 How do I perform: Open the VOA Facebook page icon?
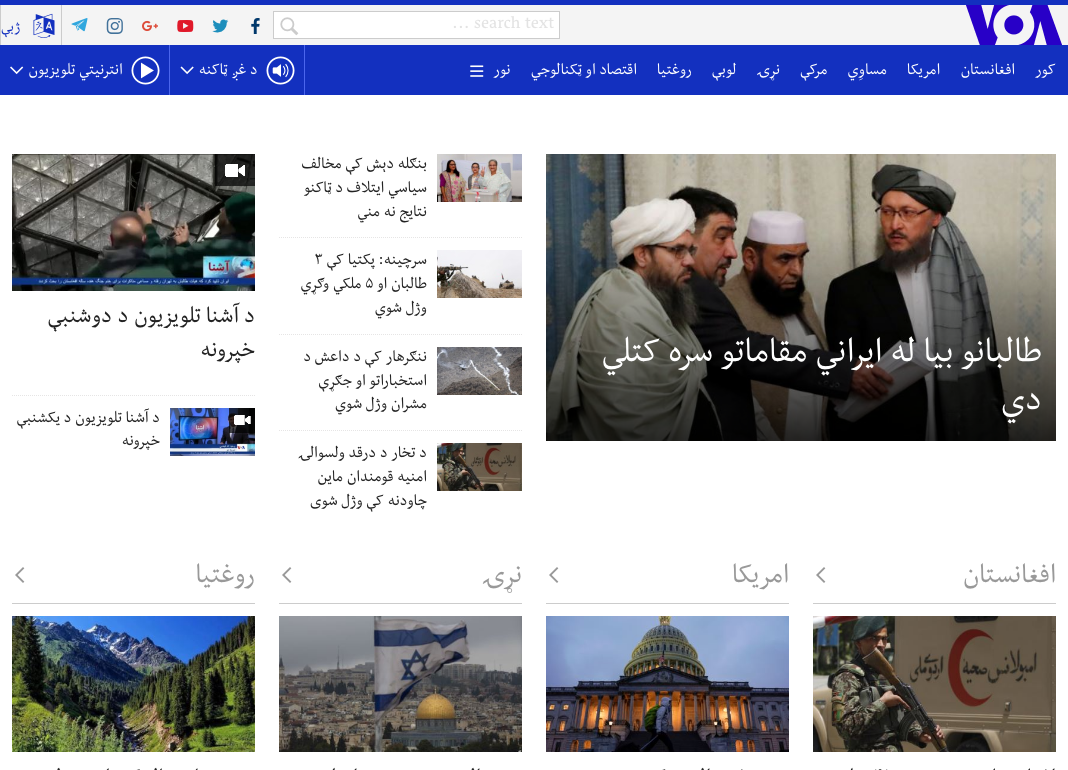[x=255, y=26]
